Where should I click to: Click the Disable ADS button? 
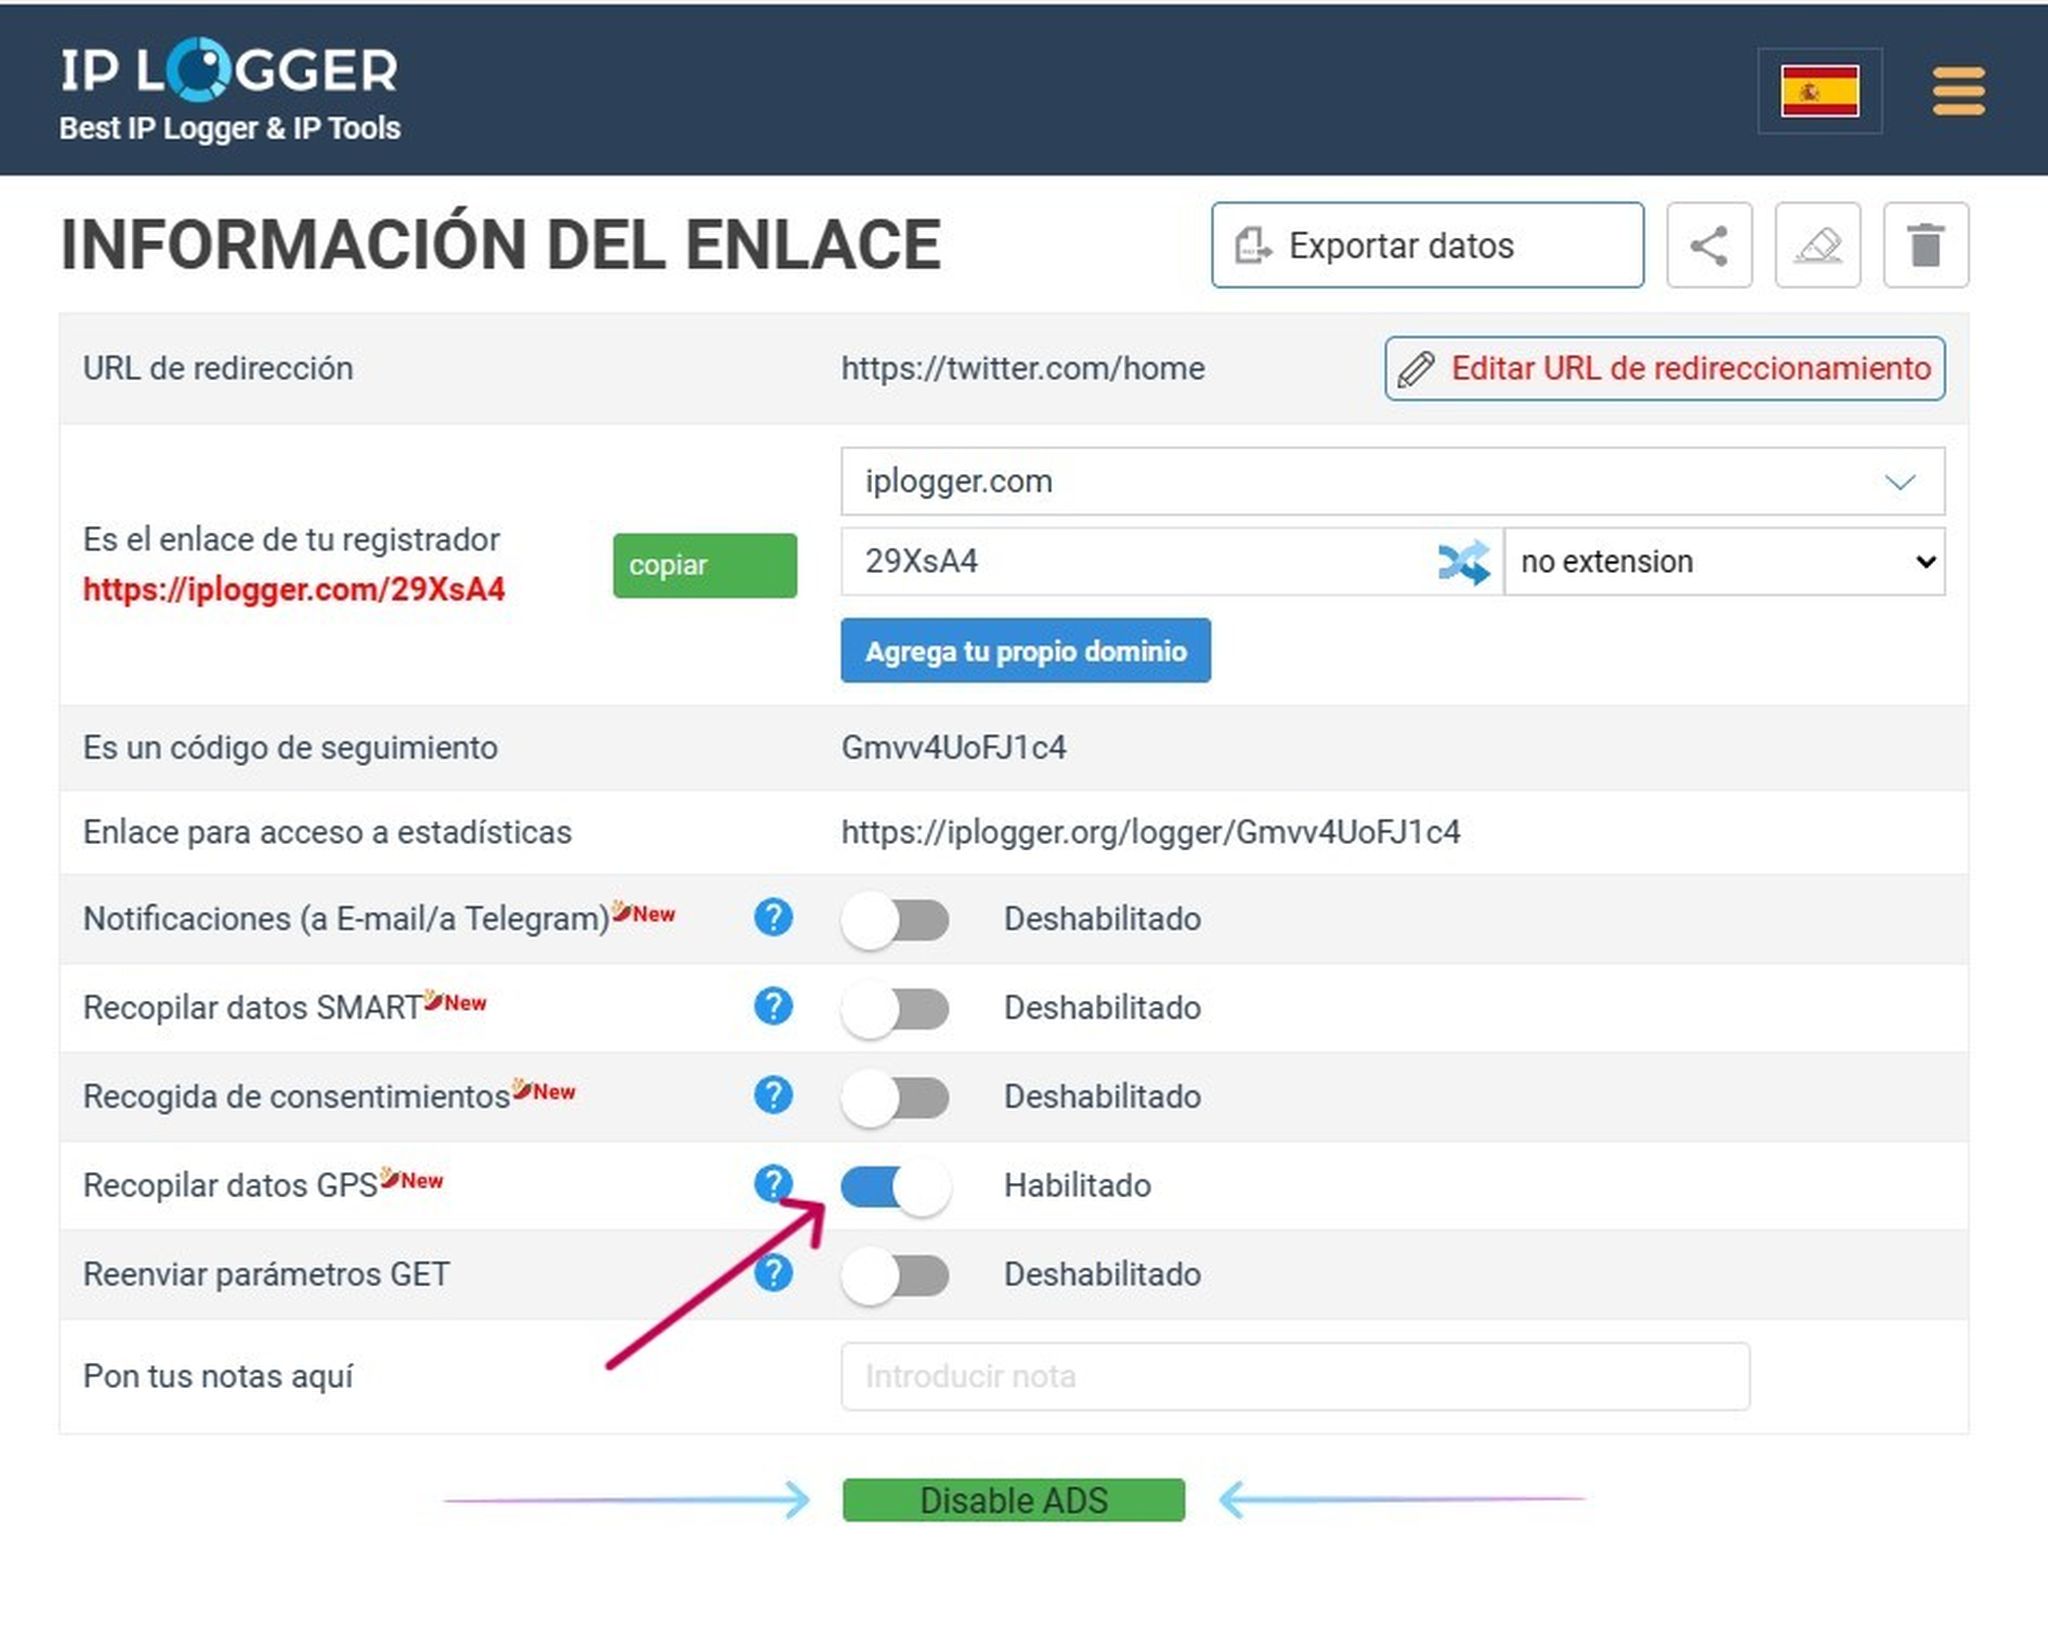1013,1500
